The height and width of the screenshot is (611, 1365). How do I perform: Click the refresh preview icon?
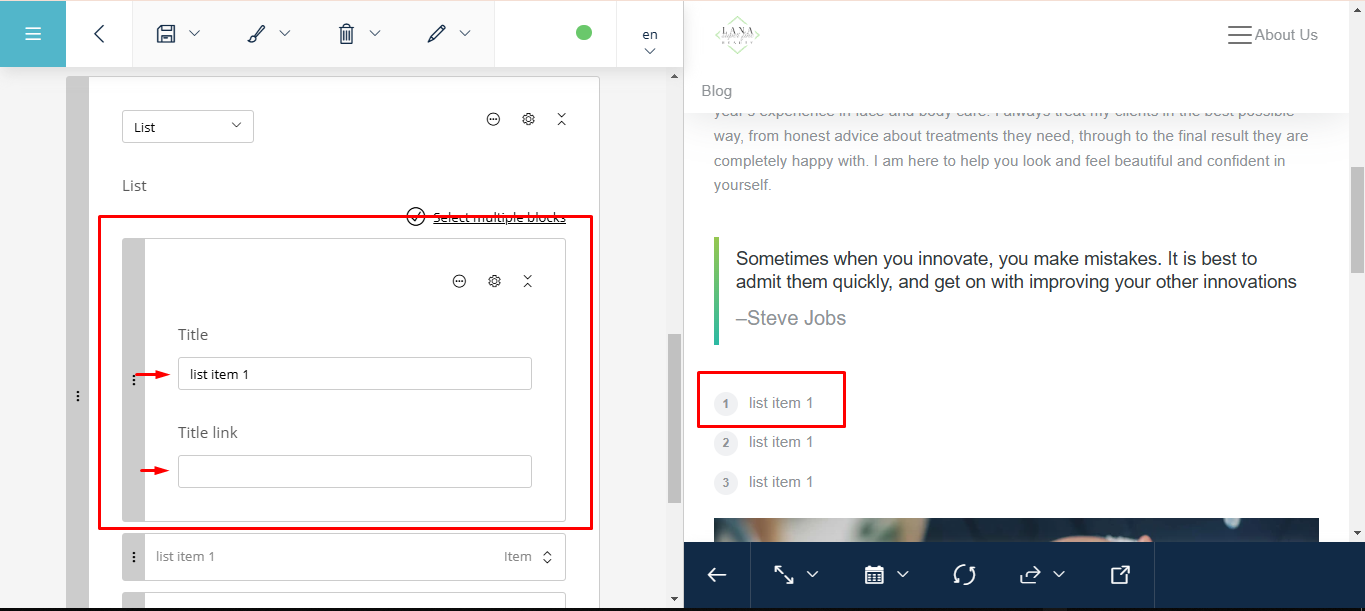click(x=964, y=575)
